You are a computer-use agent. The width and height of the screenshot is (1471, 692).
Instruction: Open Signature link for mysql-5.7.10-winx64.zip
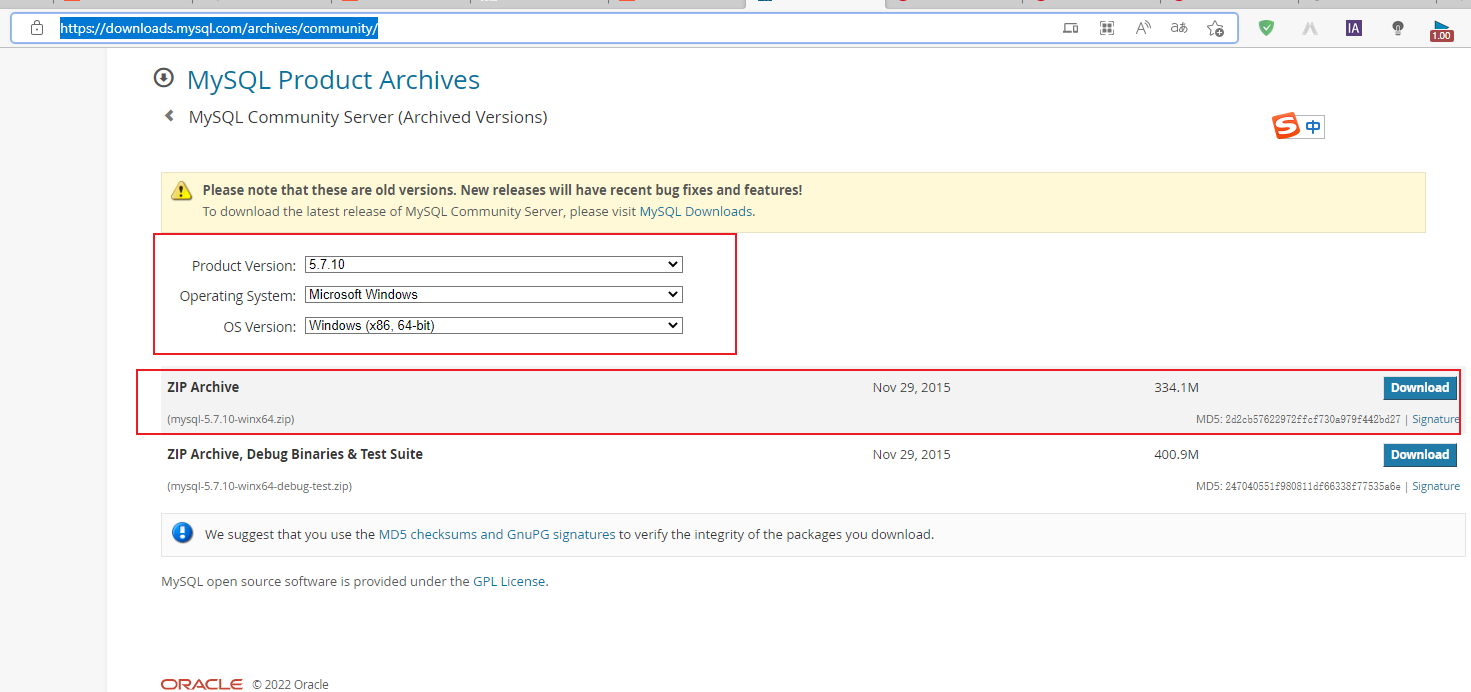click(x=1436, y=420)
